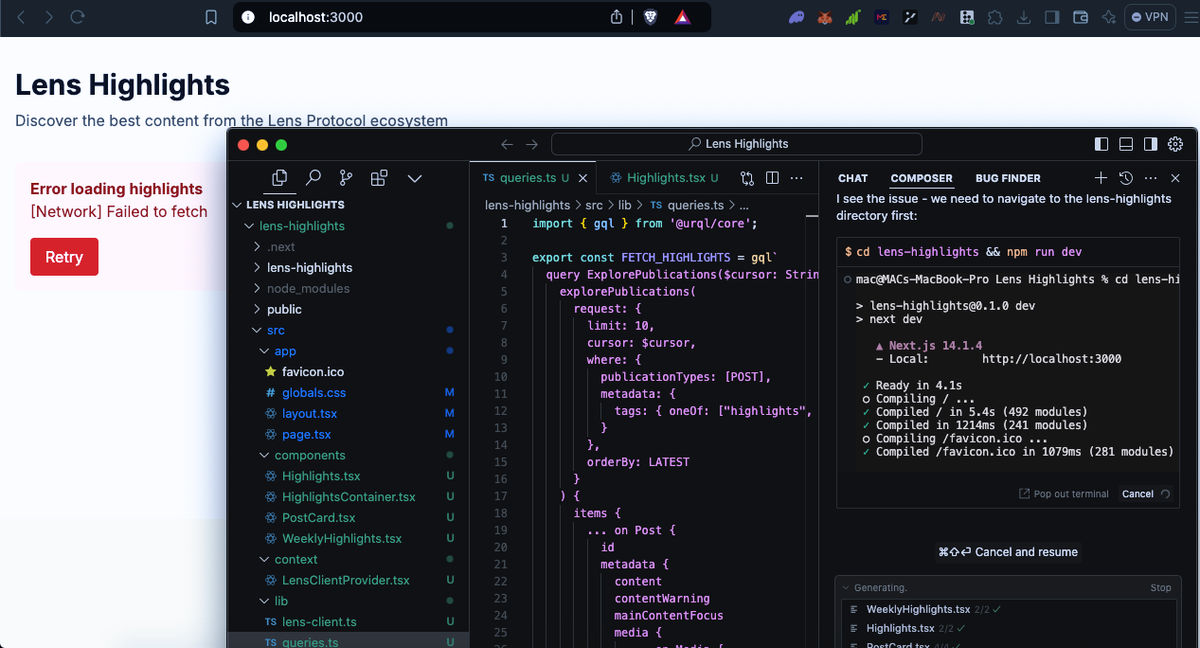Switch to the COMPOSER tab
Screen dimensions: 1200x648
(x=922, y=178)
